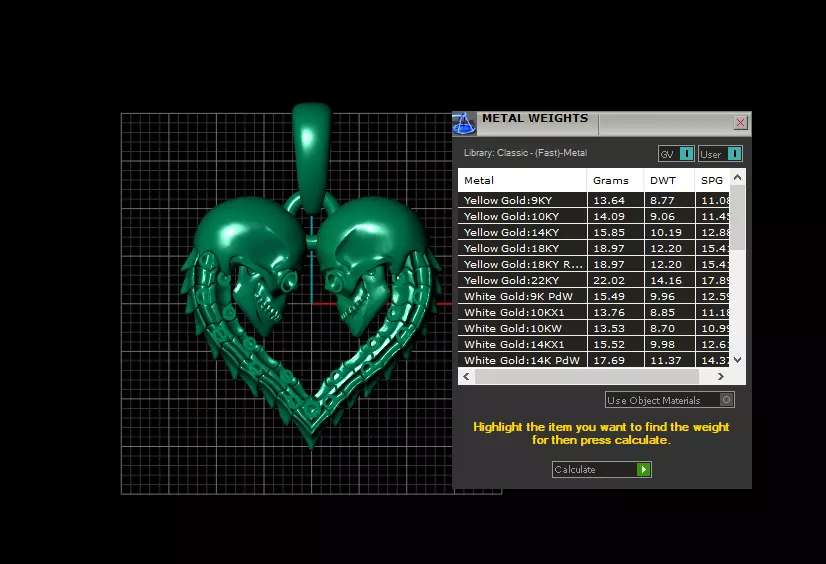
Task: Click the 17.69 grams value
Action: tap(609, 360)
